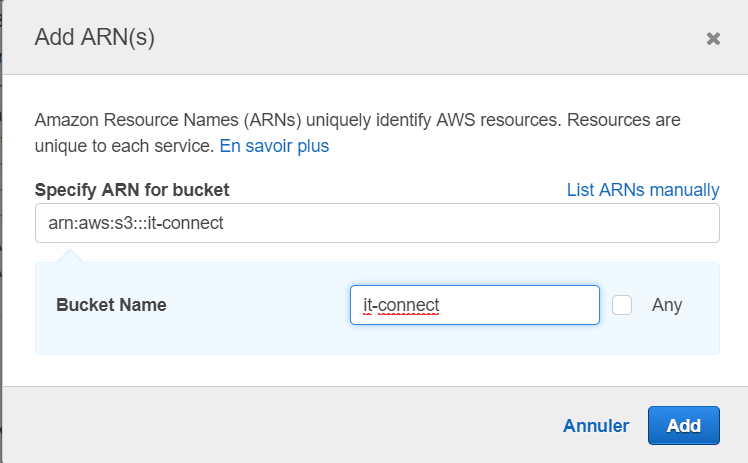Screen dimensions: 748x463
Task: Focus the Specify ARN text field
Action: click(377, 223)
